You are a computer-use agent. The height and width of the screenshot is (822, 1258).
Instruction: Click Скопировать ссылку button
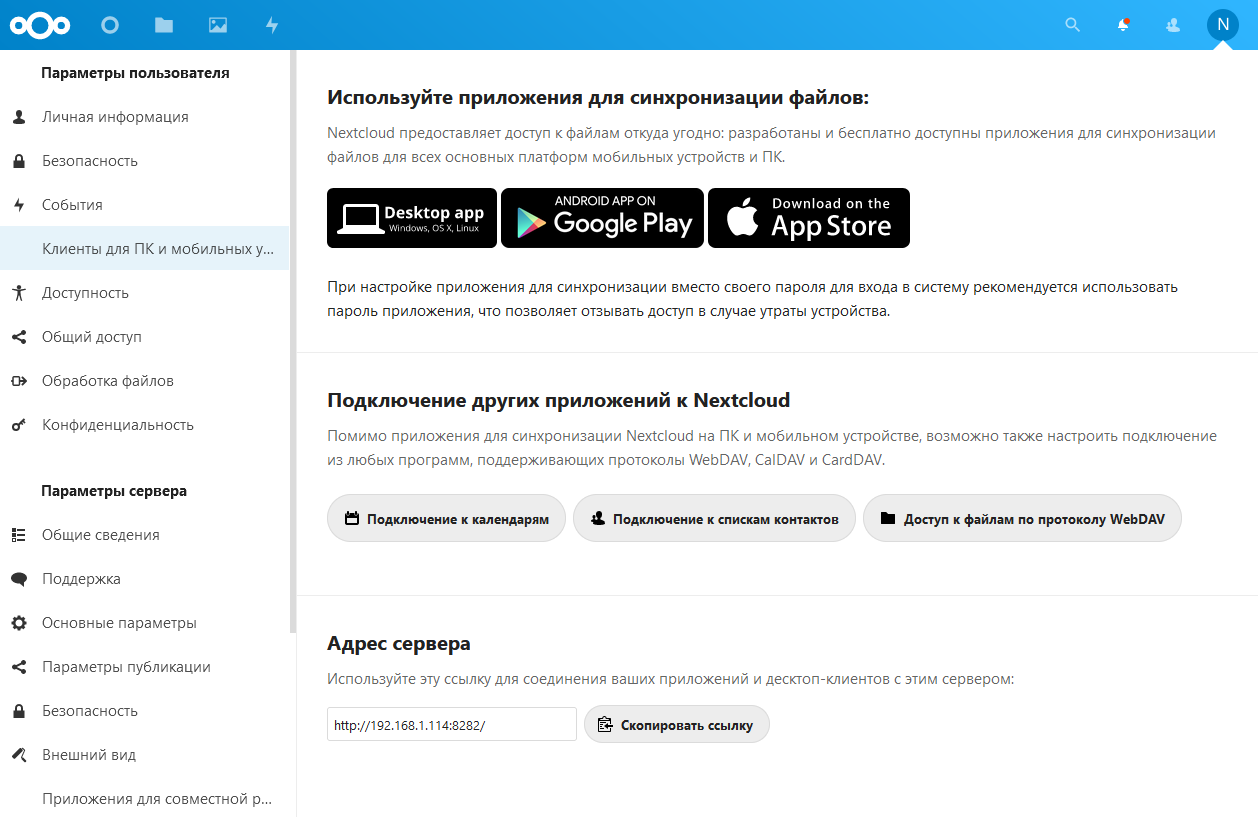point(677,724)
